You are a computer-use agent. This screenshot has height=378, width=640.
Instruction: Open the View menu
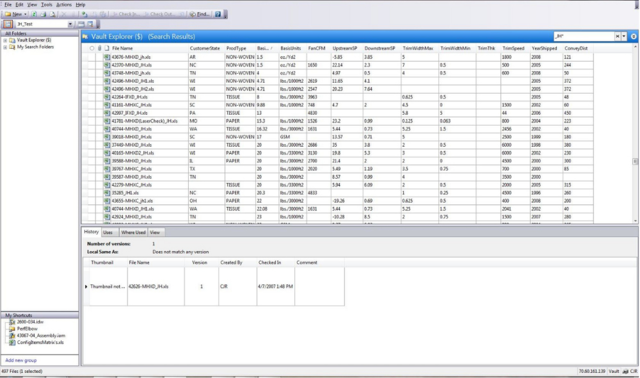(32, 4)
